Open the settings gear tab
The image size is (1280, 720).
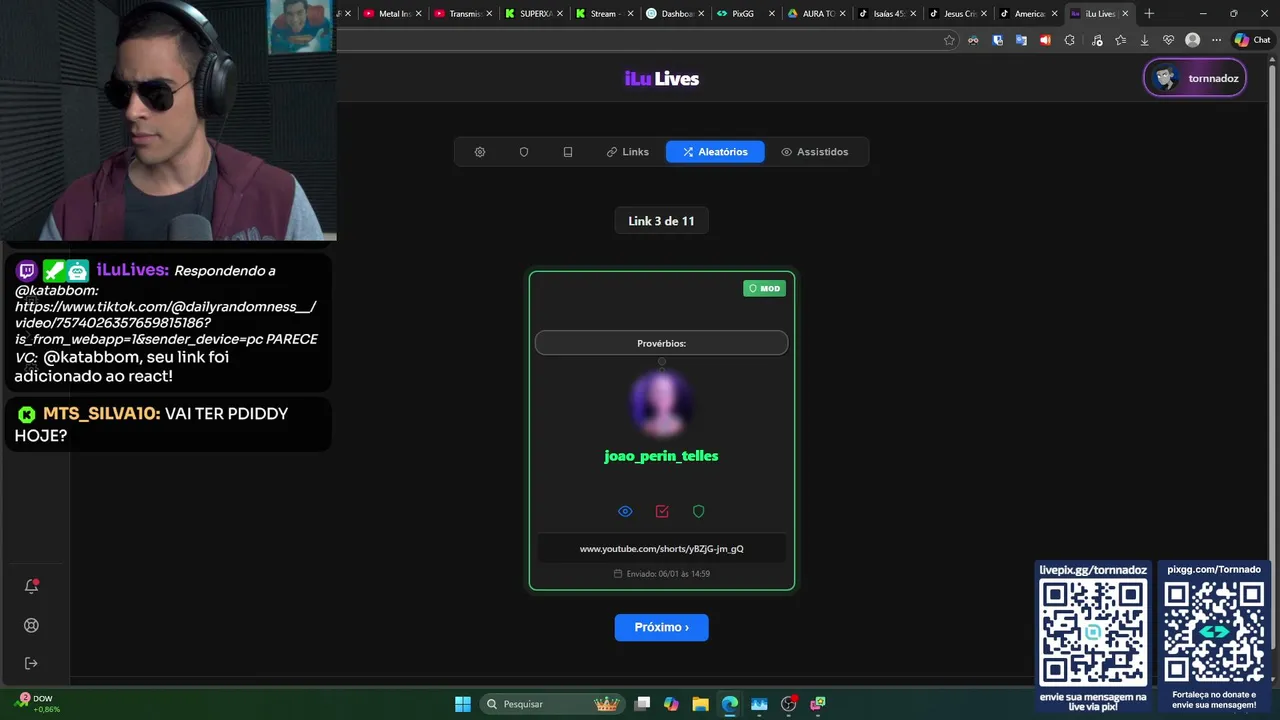pos(480,152)
